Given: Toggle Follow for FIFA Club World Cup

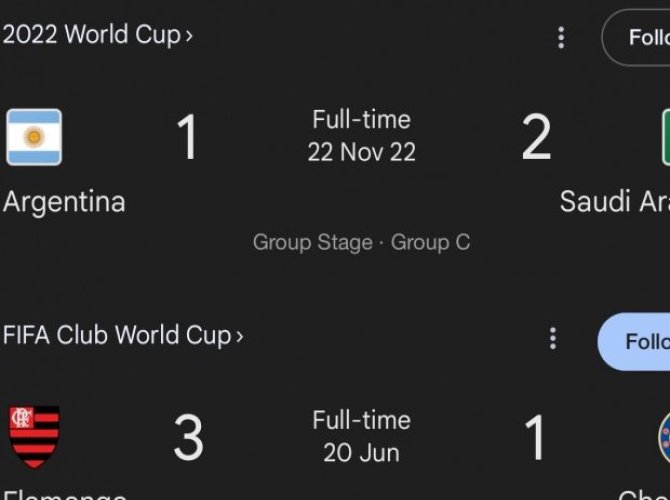Looking at the screenshot, I should click(634, 341).
